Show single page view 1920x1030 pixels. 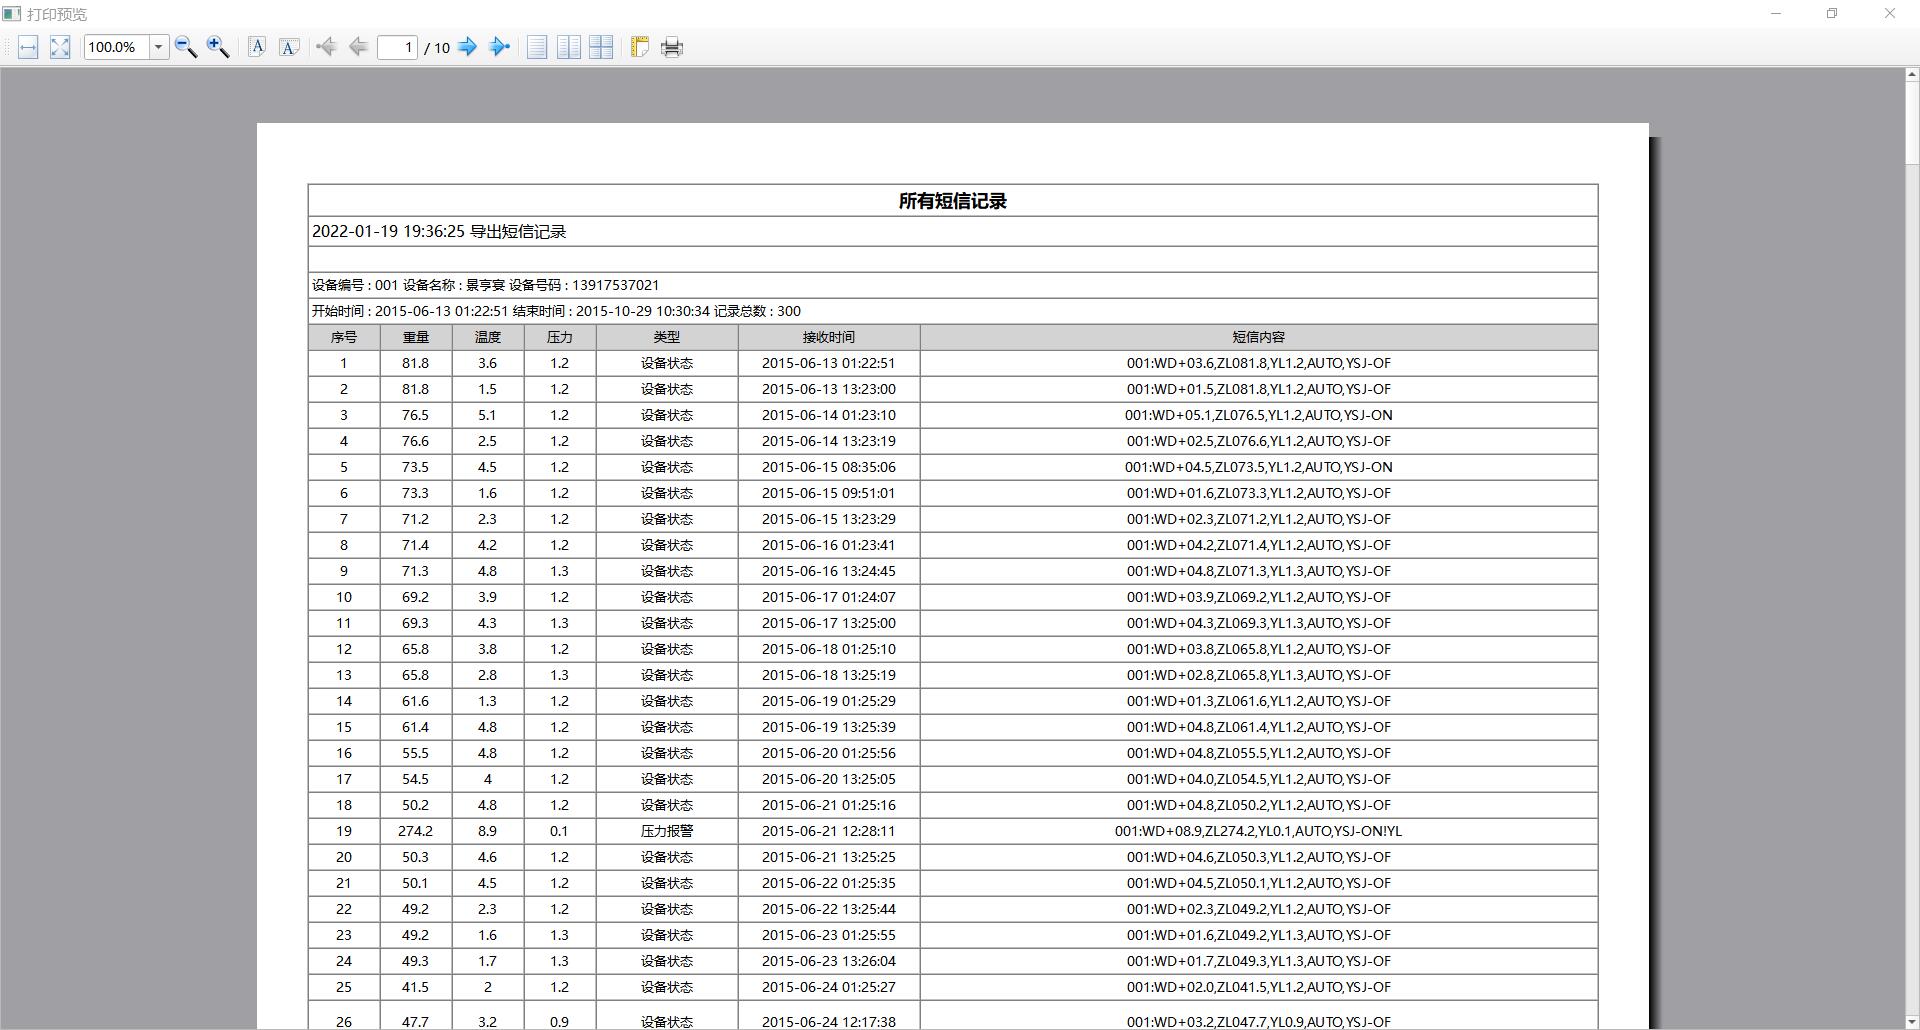pos(537,47)
